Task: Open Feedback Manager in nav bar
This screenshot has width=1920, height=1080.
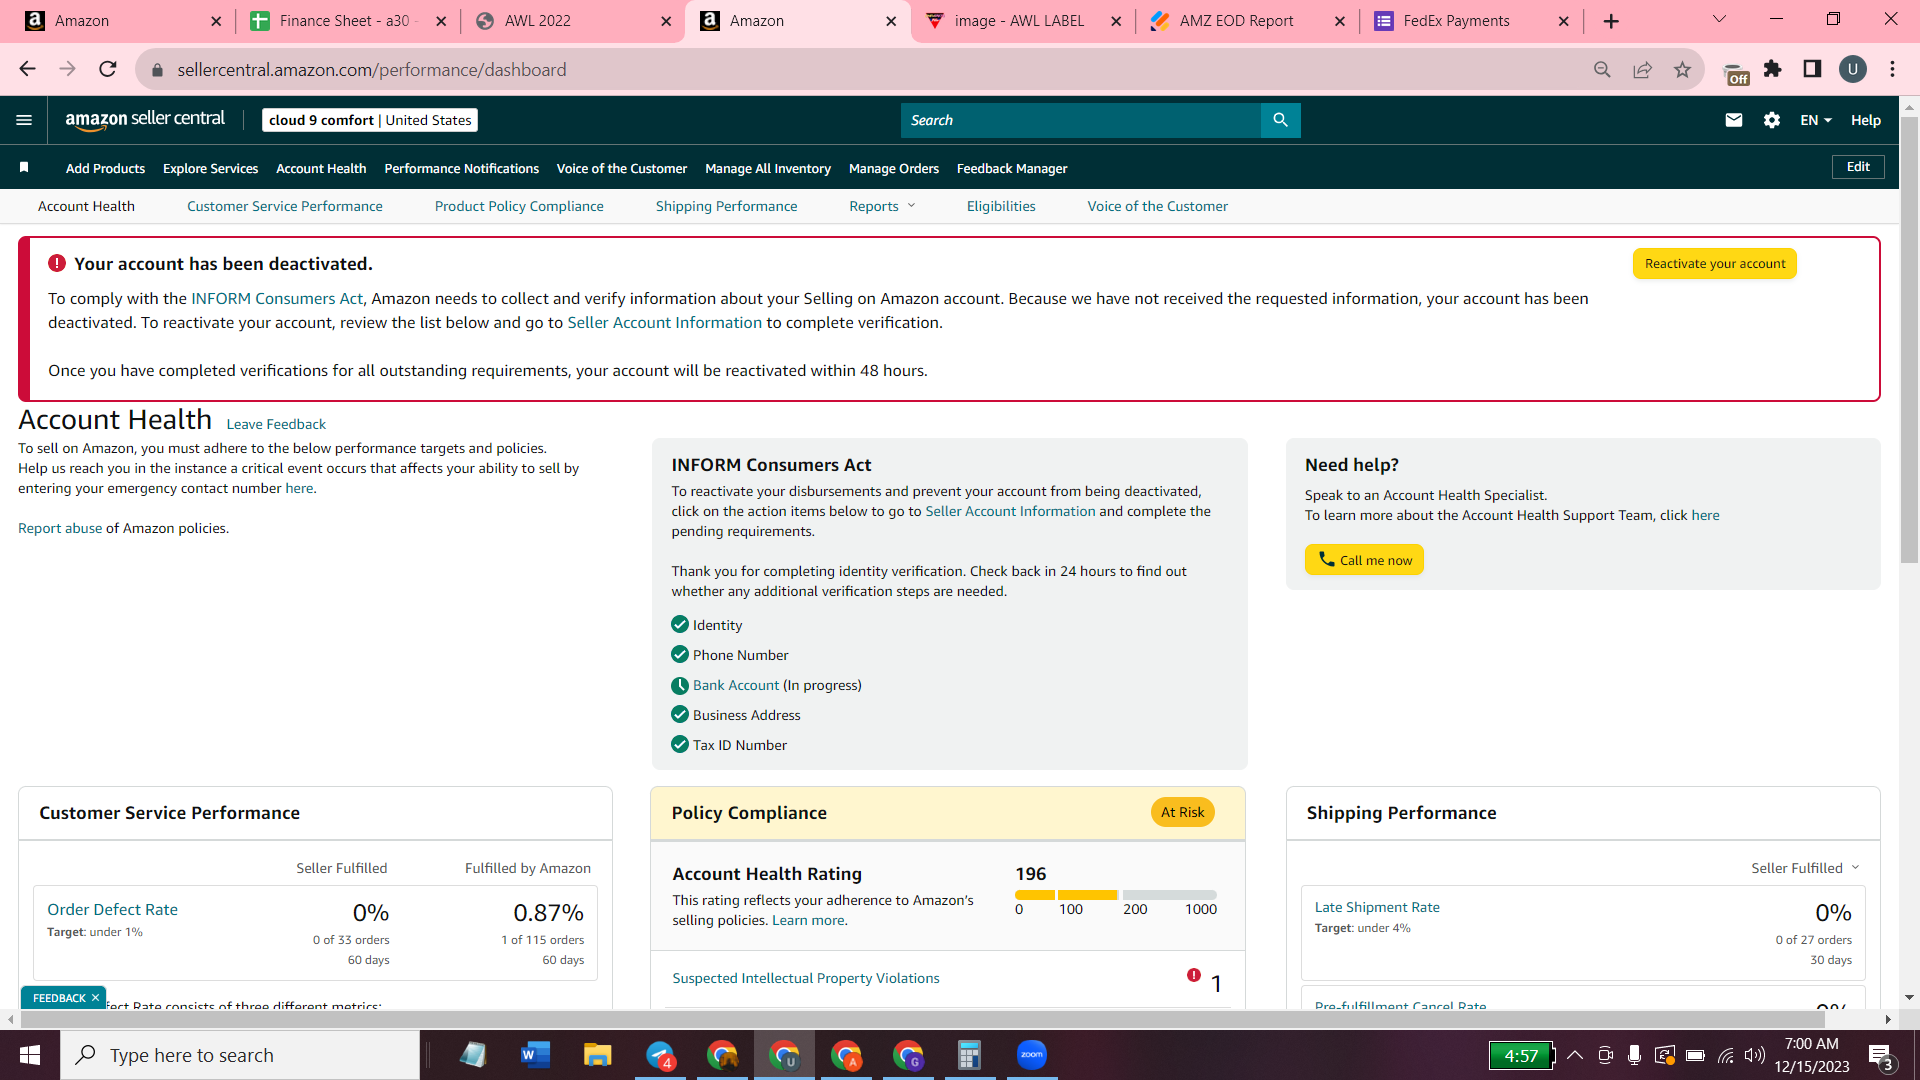Action: click(x=1012, y=168)
